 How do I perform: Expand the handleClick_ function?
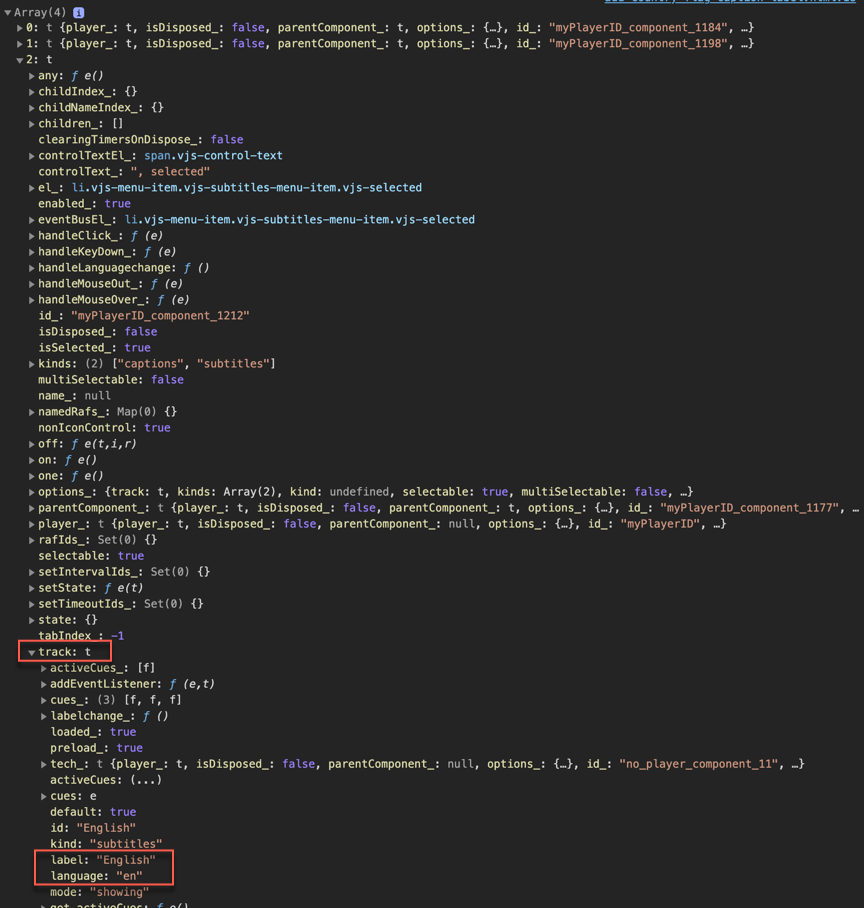32,236
